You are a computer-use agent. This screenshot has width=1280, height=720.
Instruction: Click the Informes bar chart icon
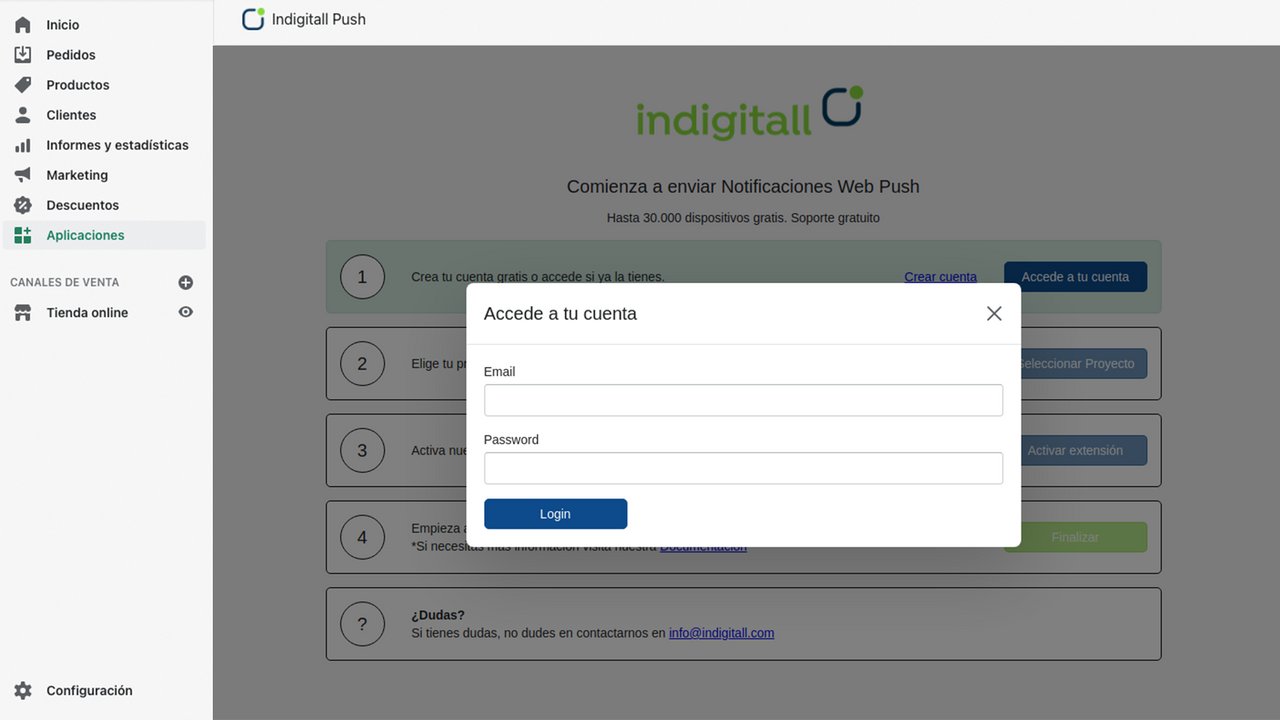(23, 145)
